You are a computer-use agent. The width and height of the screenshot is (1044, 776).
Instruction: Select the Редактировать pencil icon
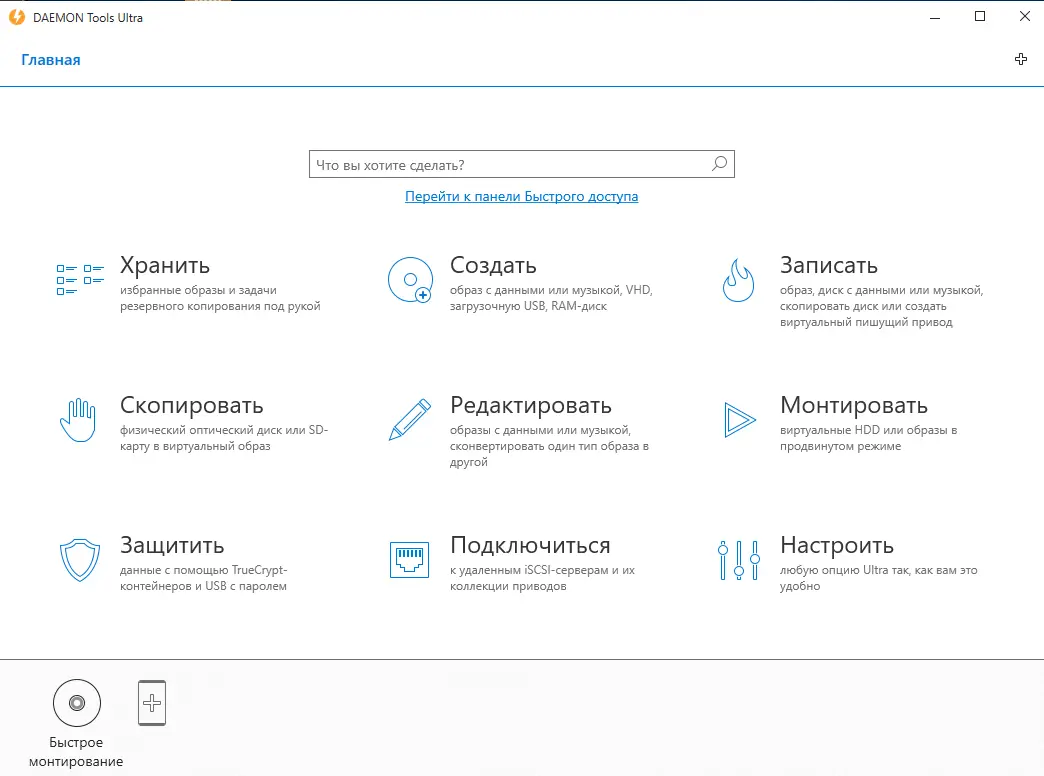tap(408, 419)
